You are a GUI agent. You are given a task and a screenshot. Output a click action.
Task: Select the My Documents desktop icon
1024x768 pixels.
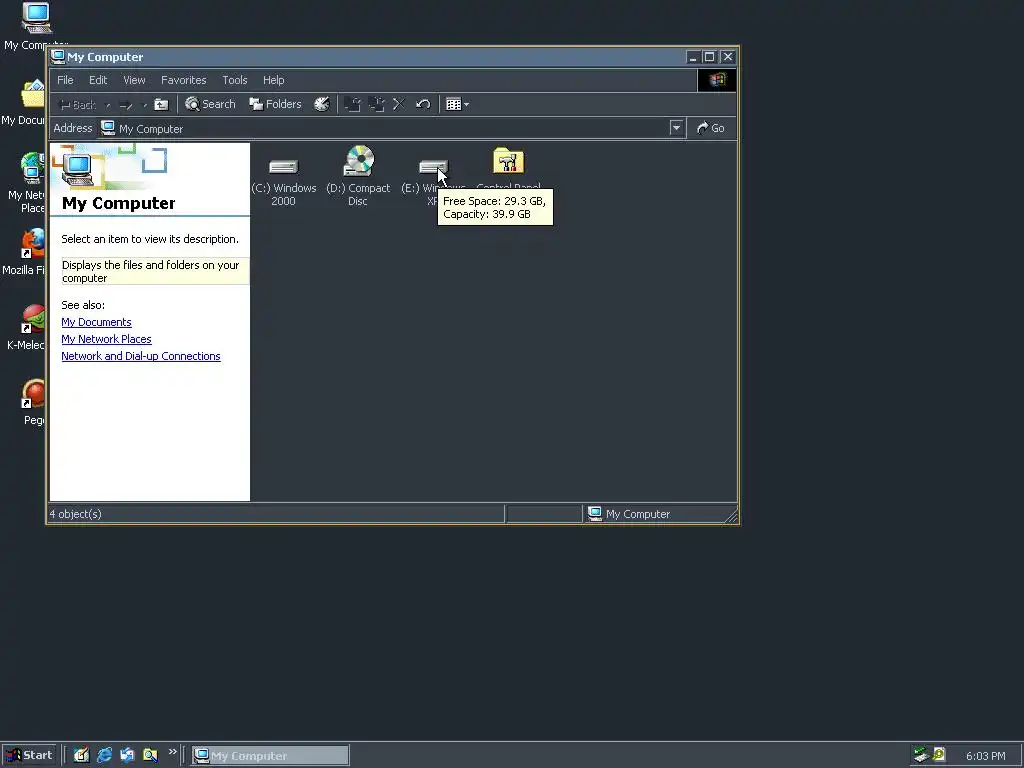click(25, 102)
